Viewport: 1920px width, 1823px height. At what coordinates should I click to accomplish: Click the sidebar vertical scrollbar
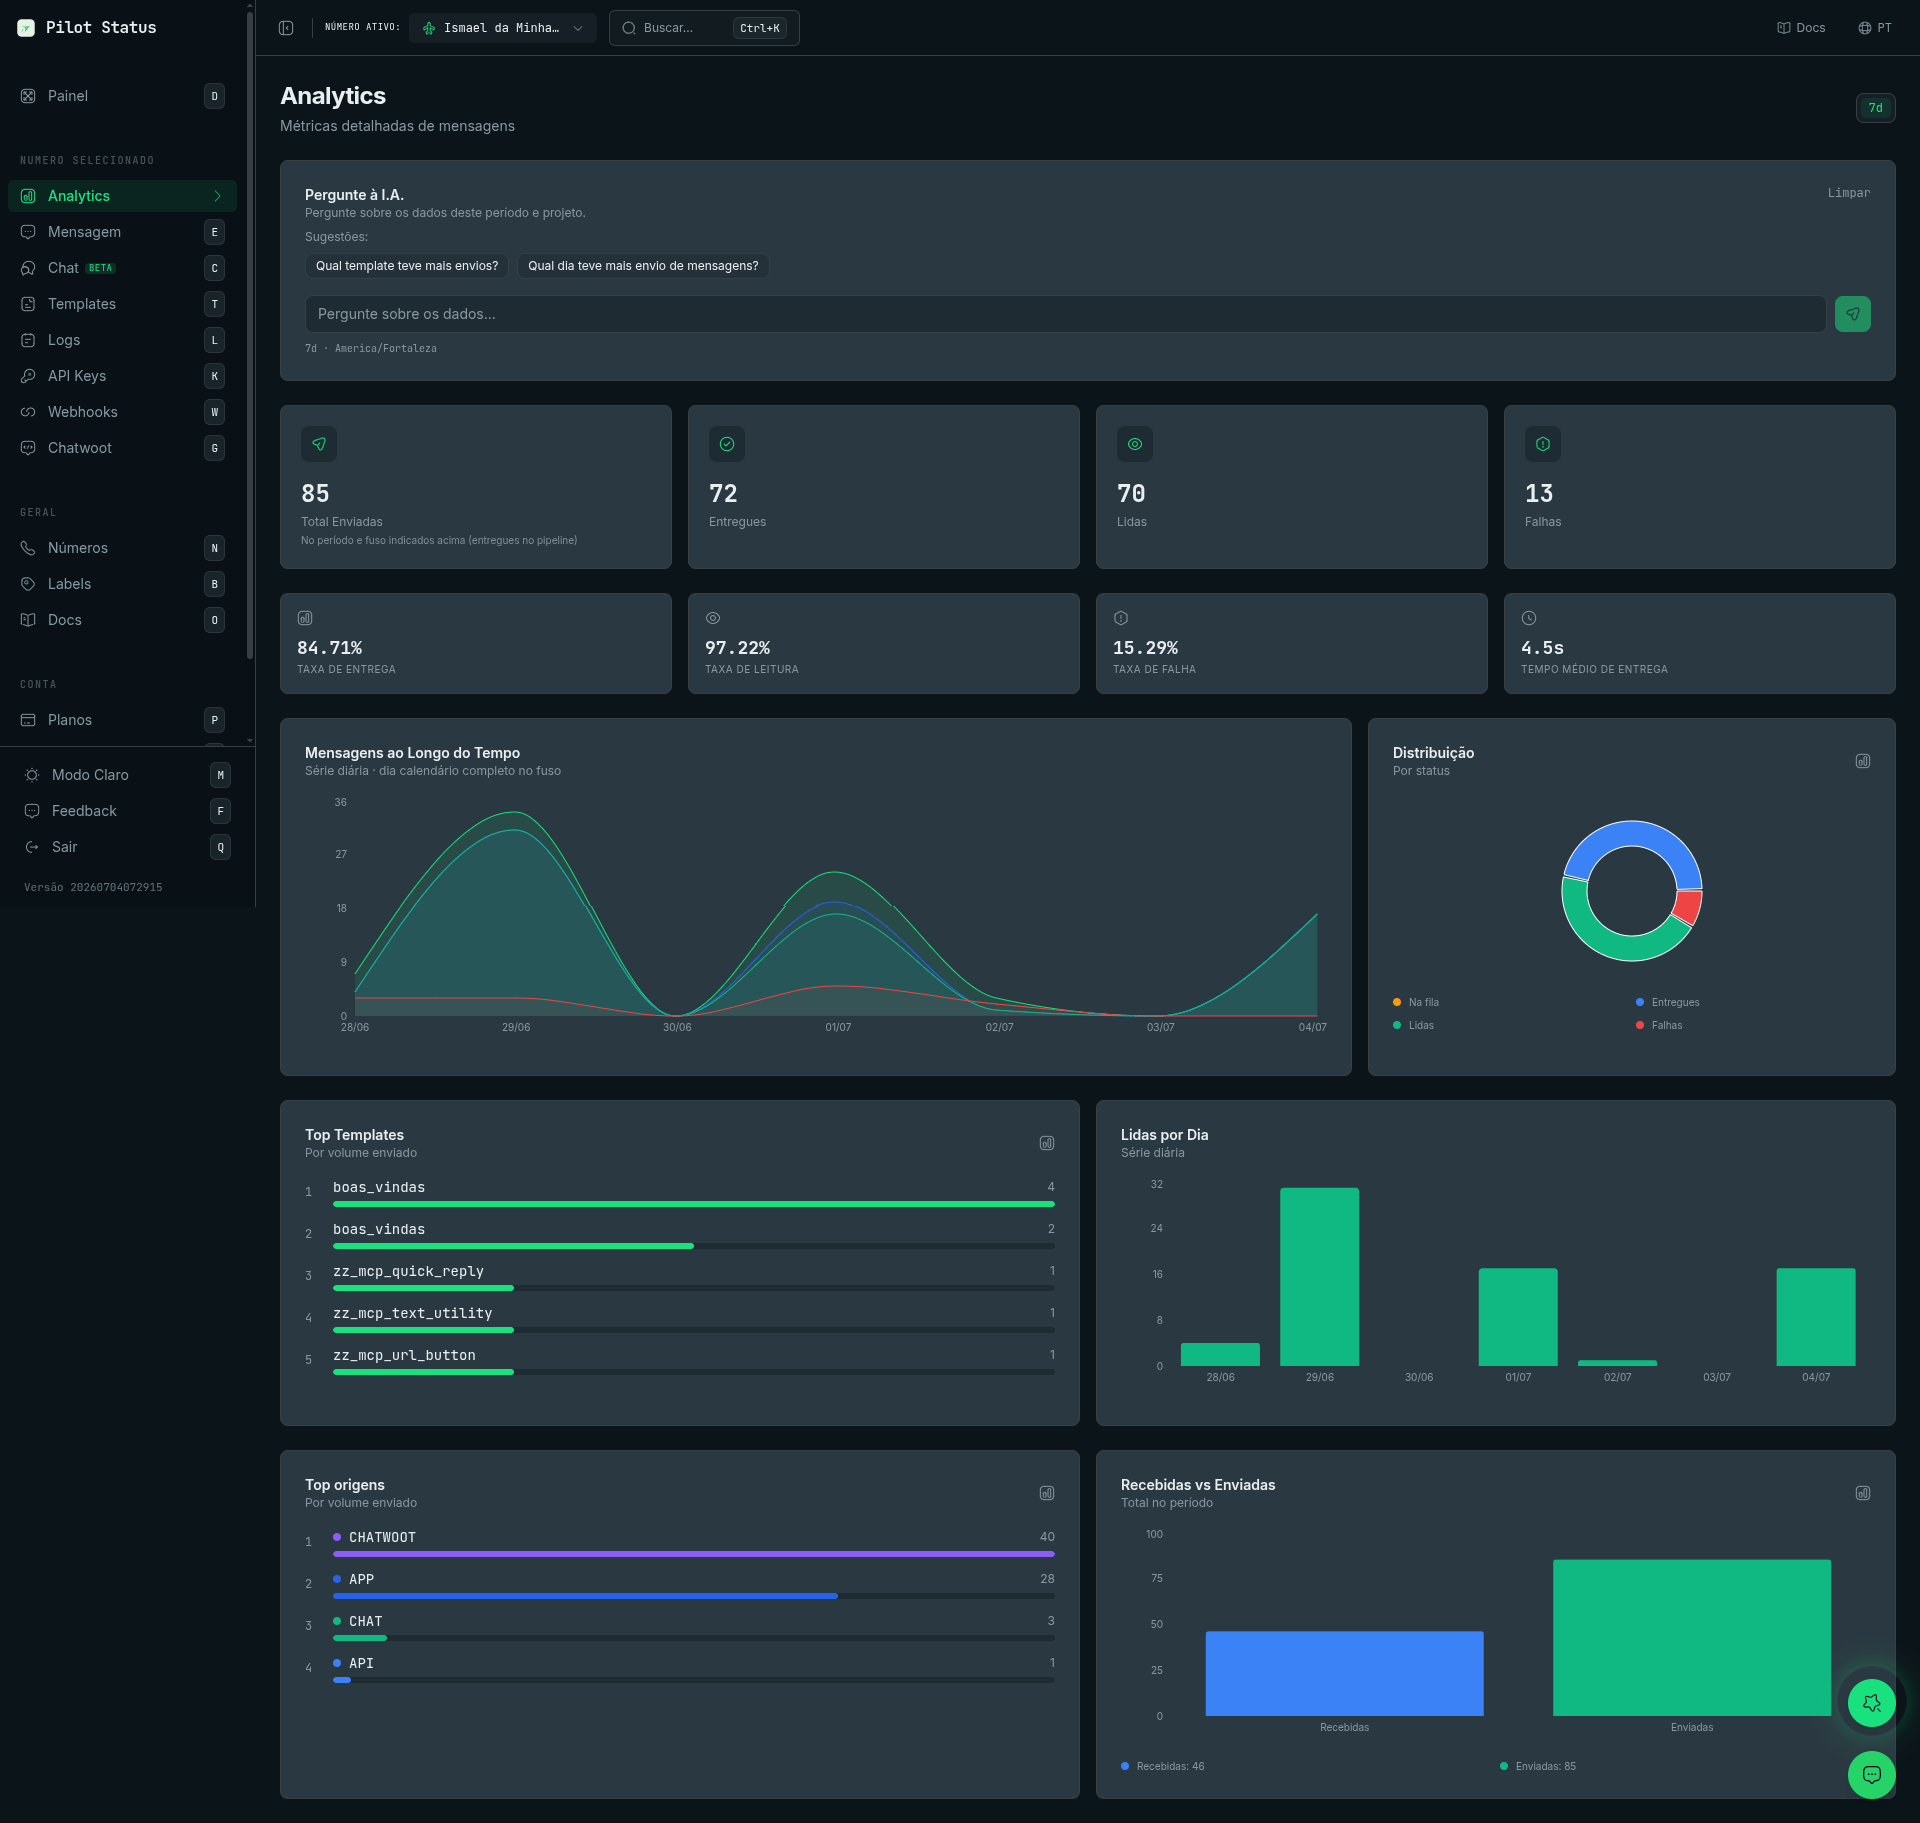(249, 336)
